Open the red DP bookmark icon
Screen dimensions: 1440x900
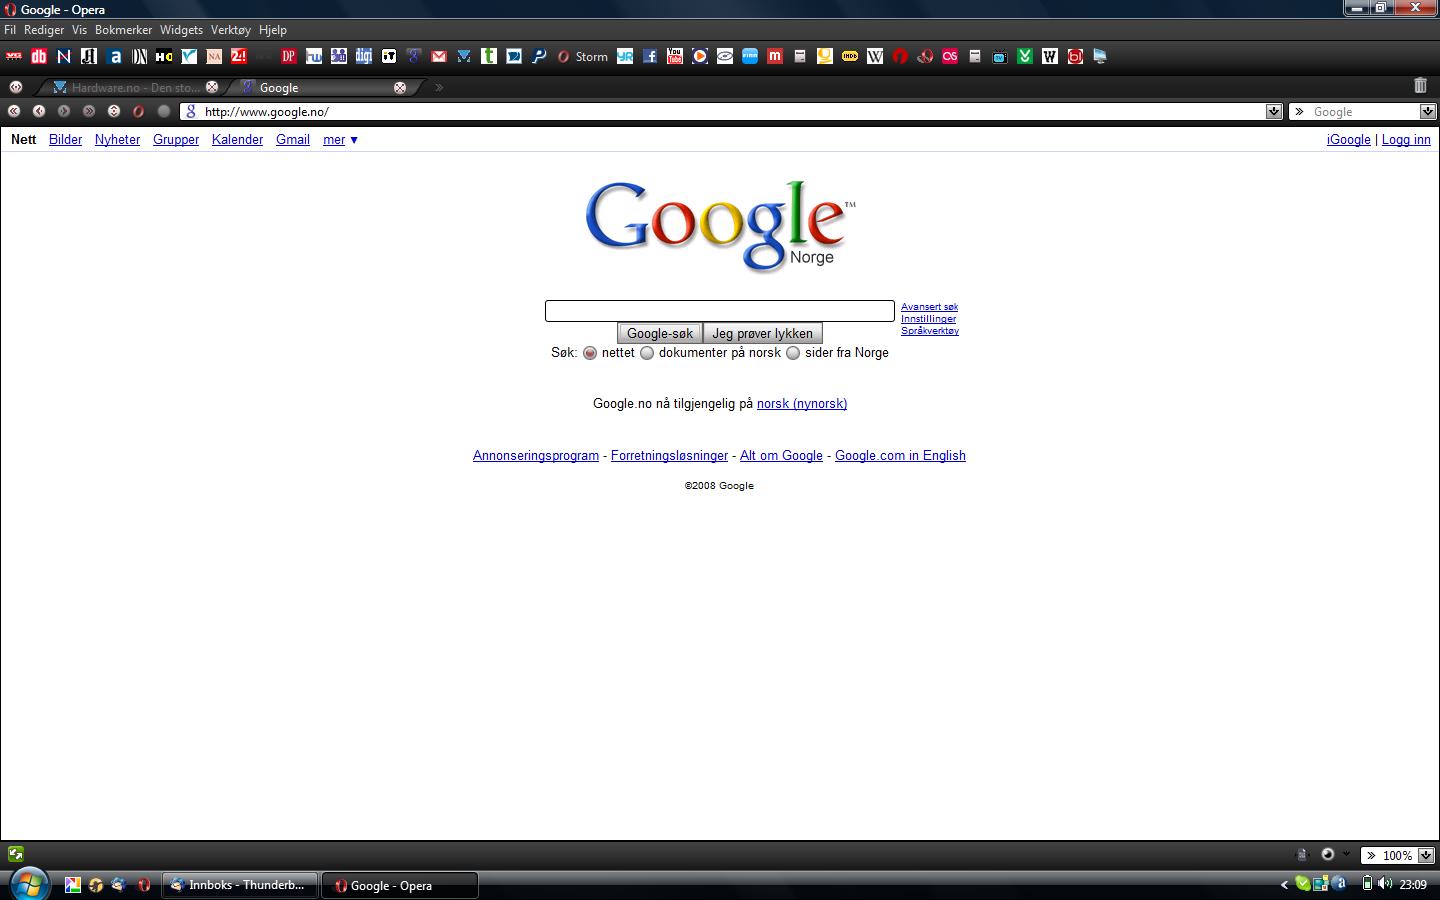click(x=289, y=57)
